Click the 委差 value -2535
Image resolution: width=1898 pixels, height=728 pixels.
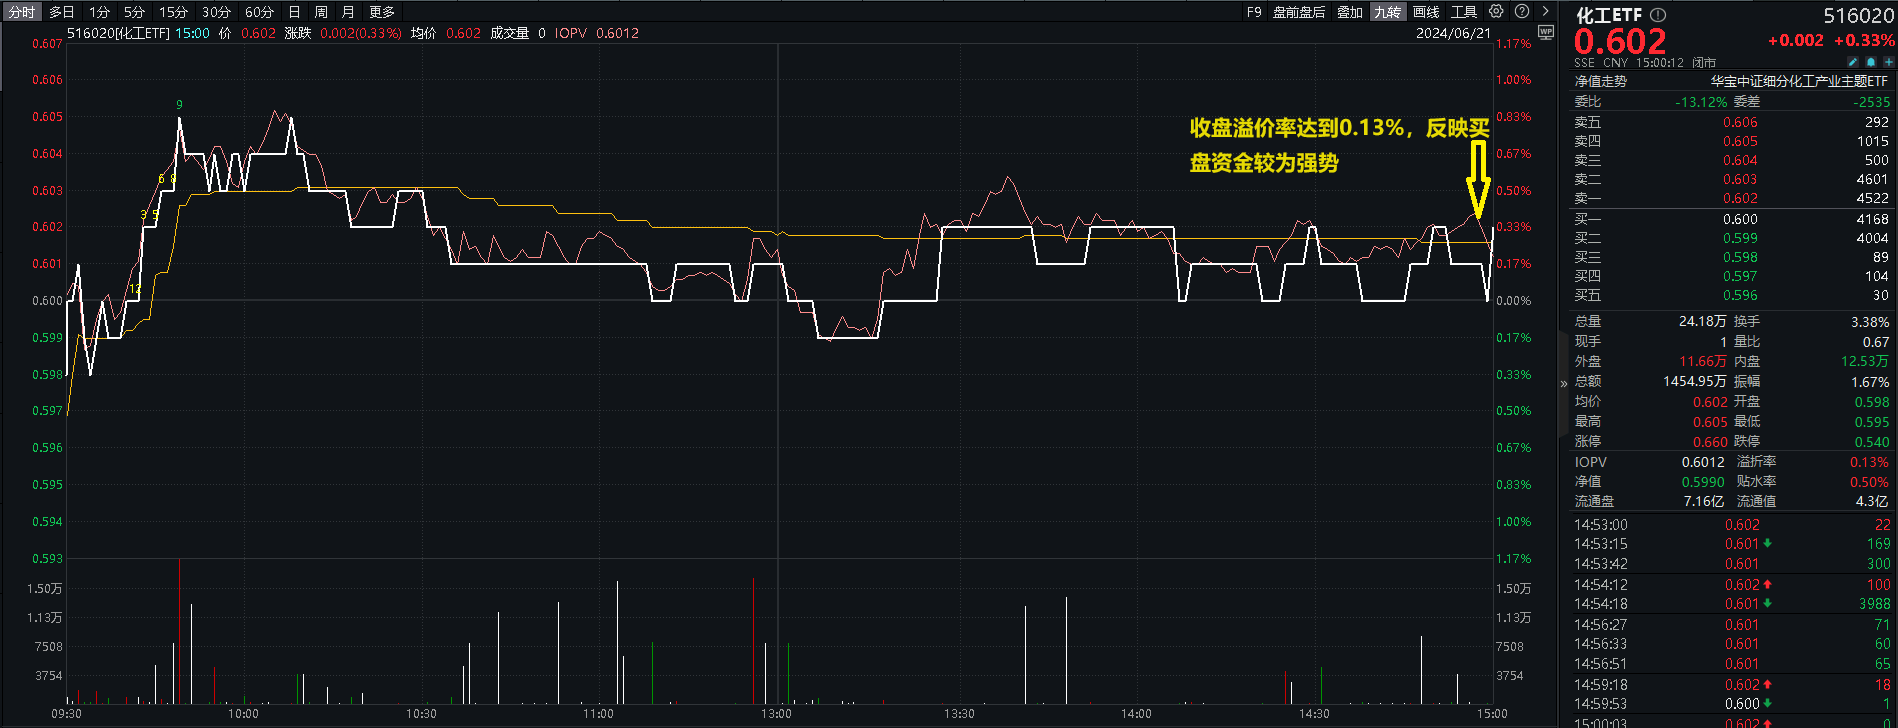pyautogui.click(x=1872, y=102)
